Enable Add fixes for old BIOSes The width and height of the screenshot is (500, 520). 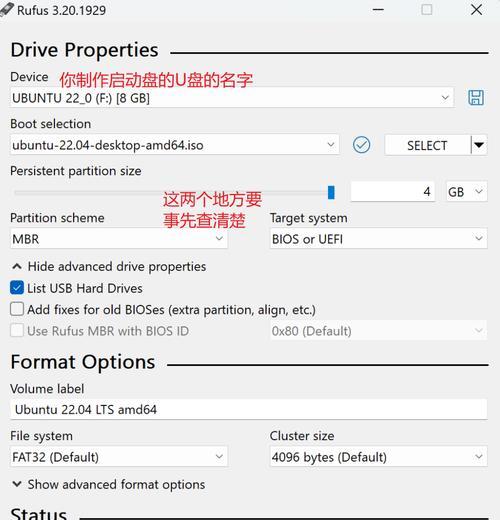[17, 309]
